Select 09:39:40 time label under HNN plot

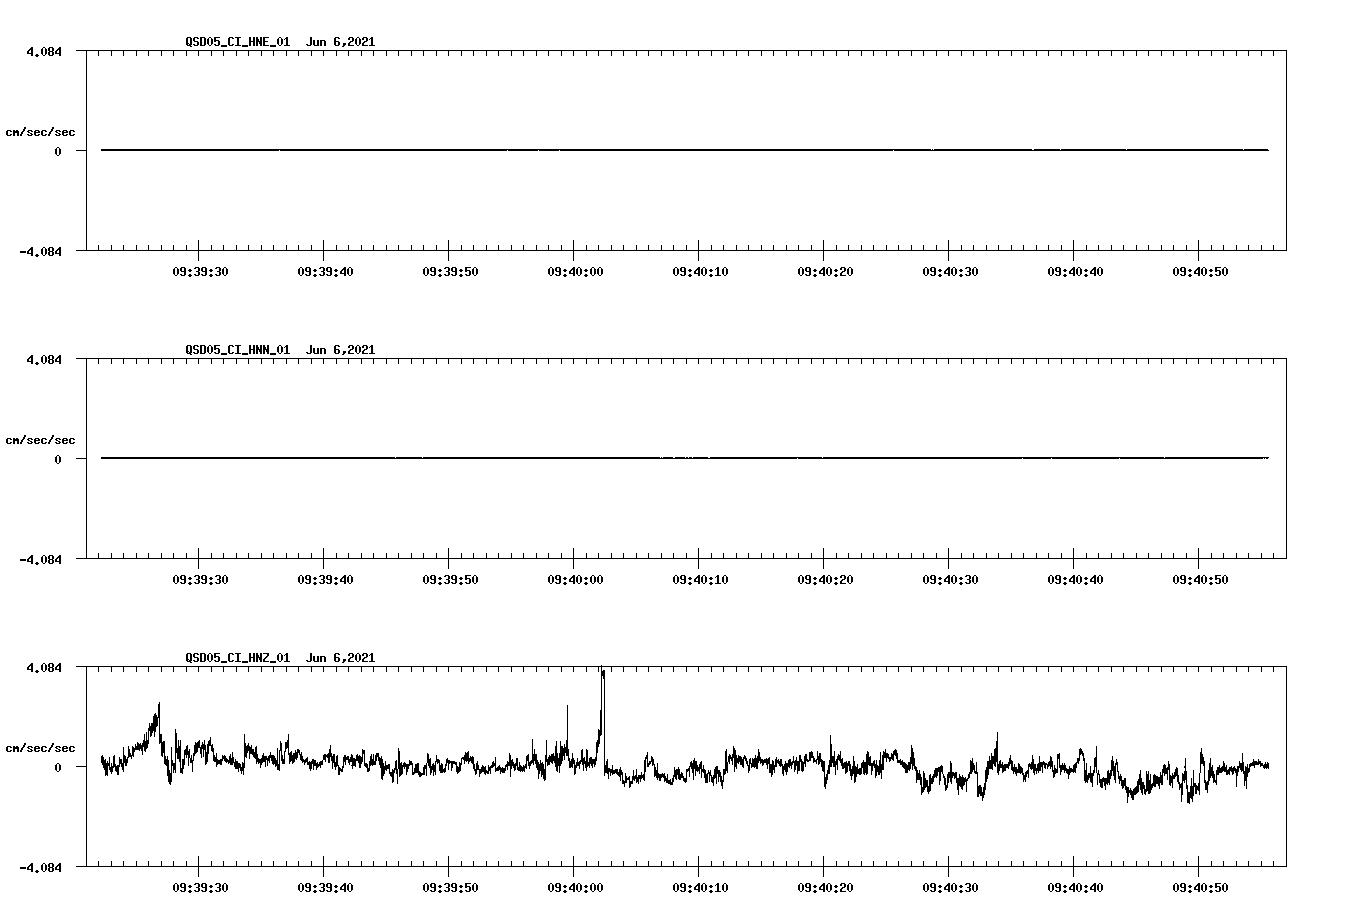(325, 580)
